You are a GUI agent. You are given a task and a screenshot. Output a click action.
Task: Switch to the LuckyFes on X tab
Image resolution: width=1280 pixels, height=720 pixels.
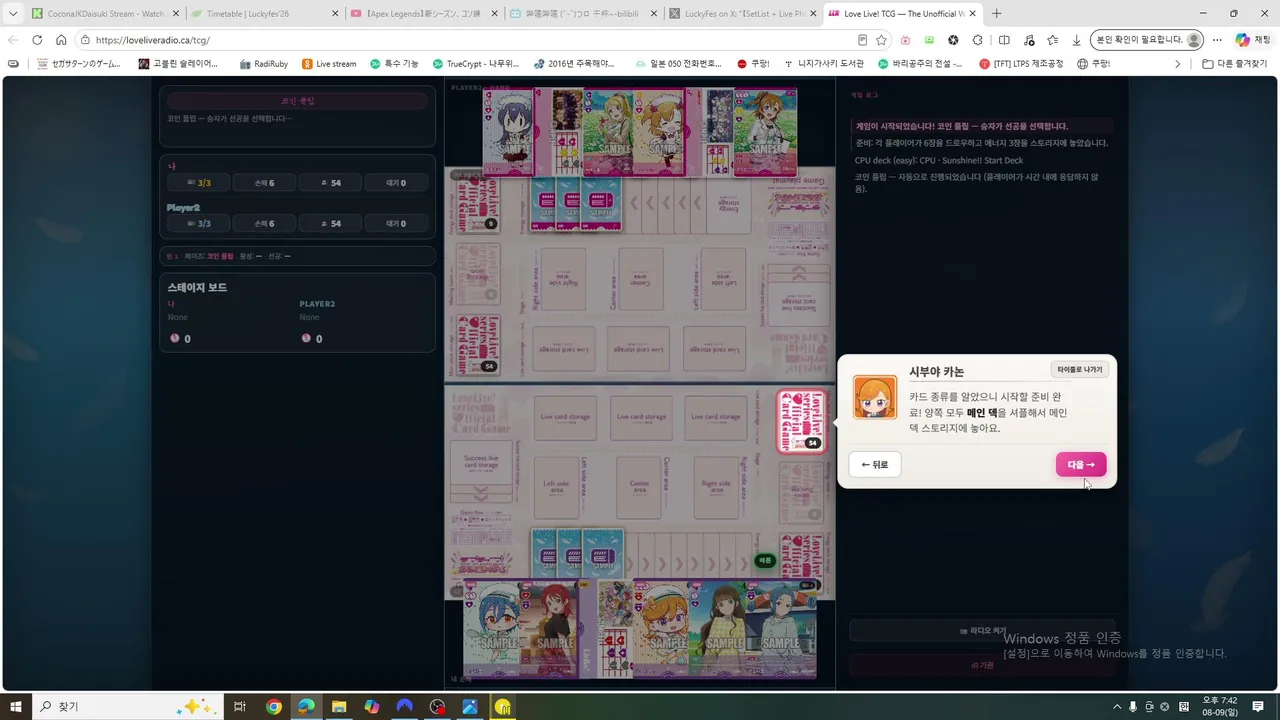coord(741,14)
